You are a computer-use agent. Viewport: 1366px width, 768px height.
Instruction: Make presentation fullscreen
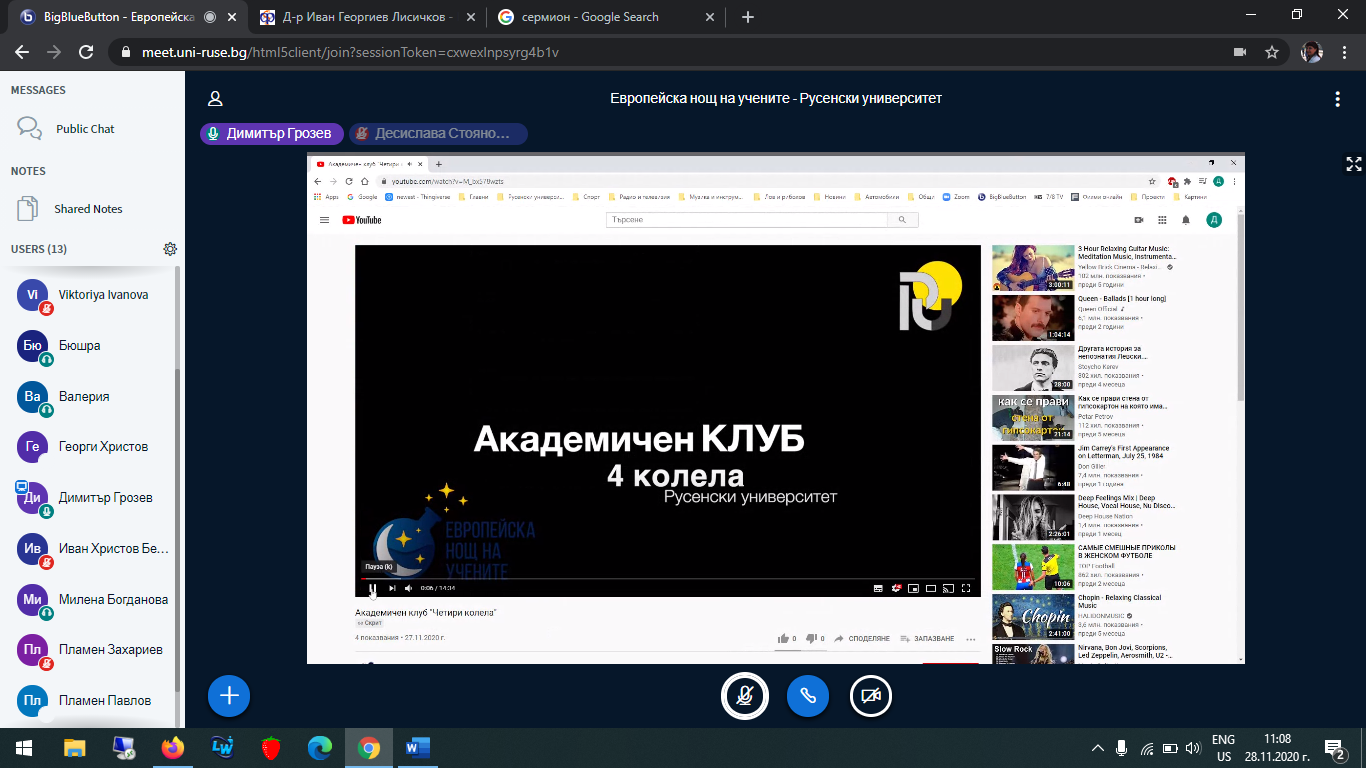pyautogui.click(x=1353, y=165)
